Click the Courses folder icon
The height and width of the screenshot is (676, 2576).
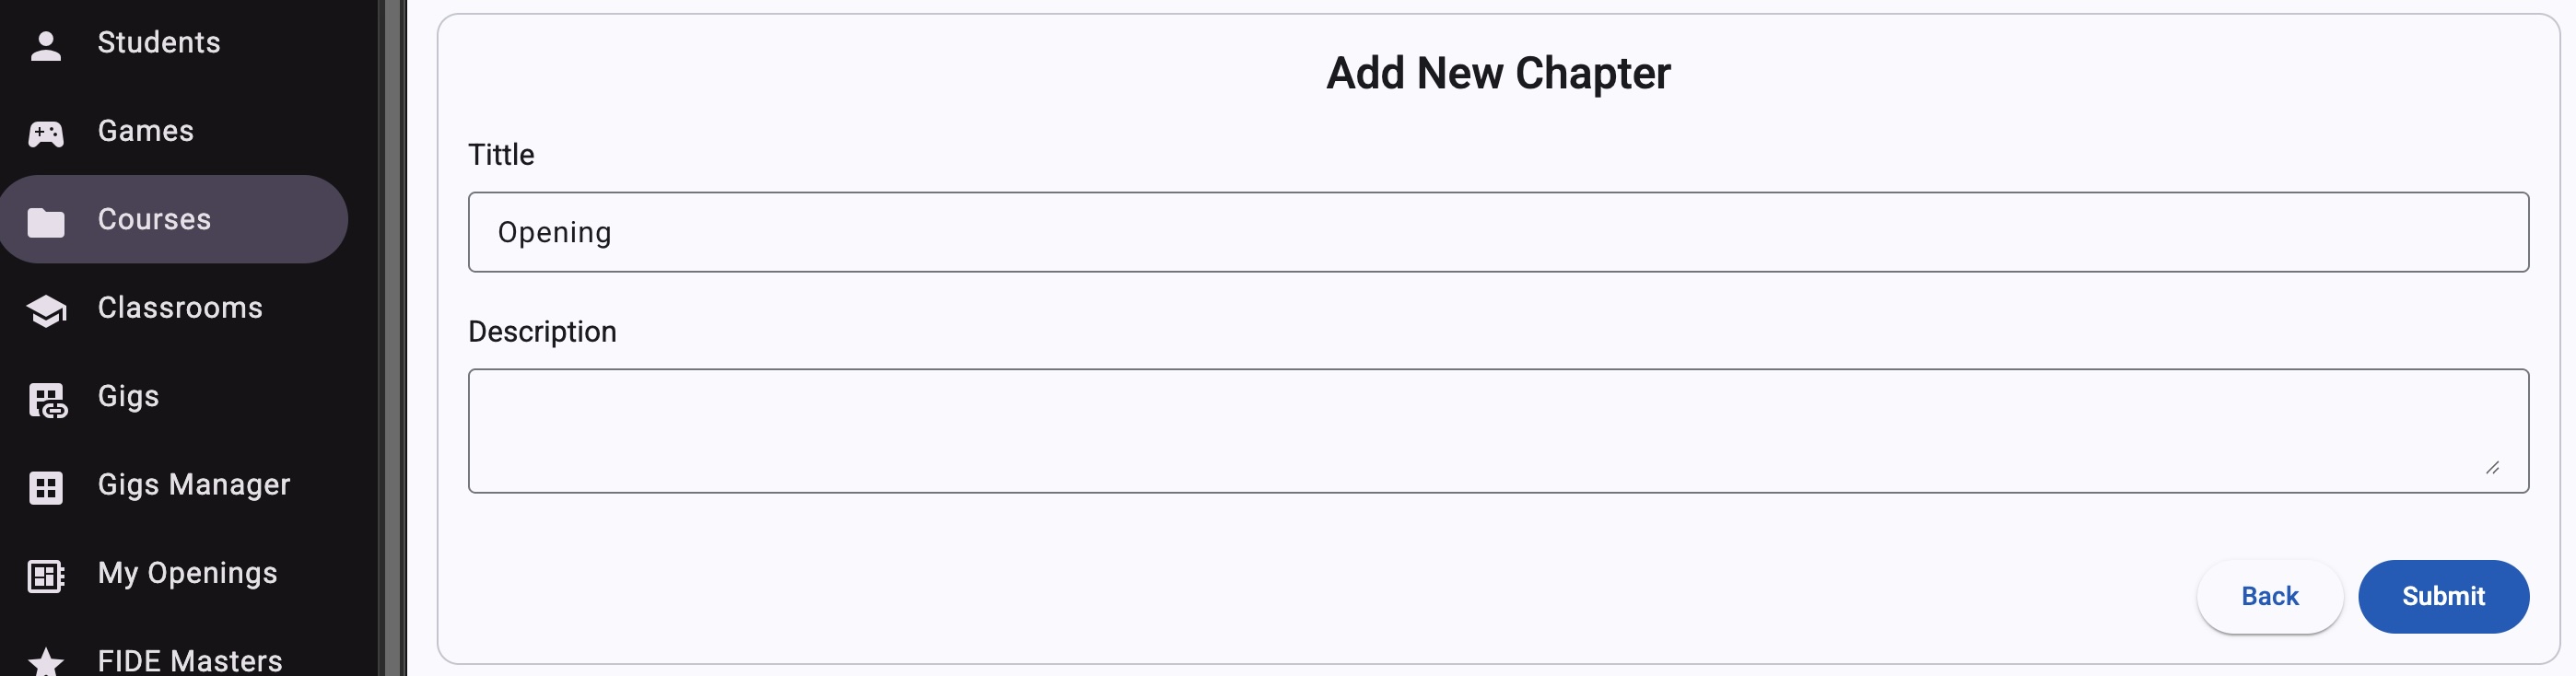tap(46, 219)
